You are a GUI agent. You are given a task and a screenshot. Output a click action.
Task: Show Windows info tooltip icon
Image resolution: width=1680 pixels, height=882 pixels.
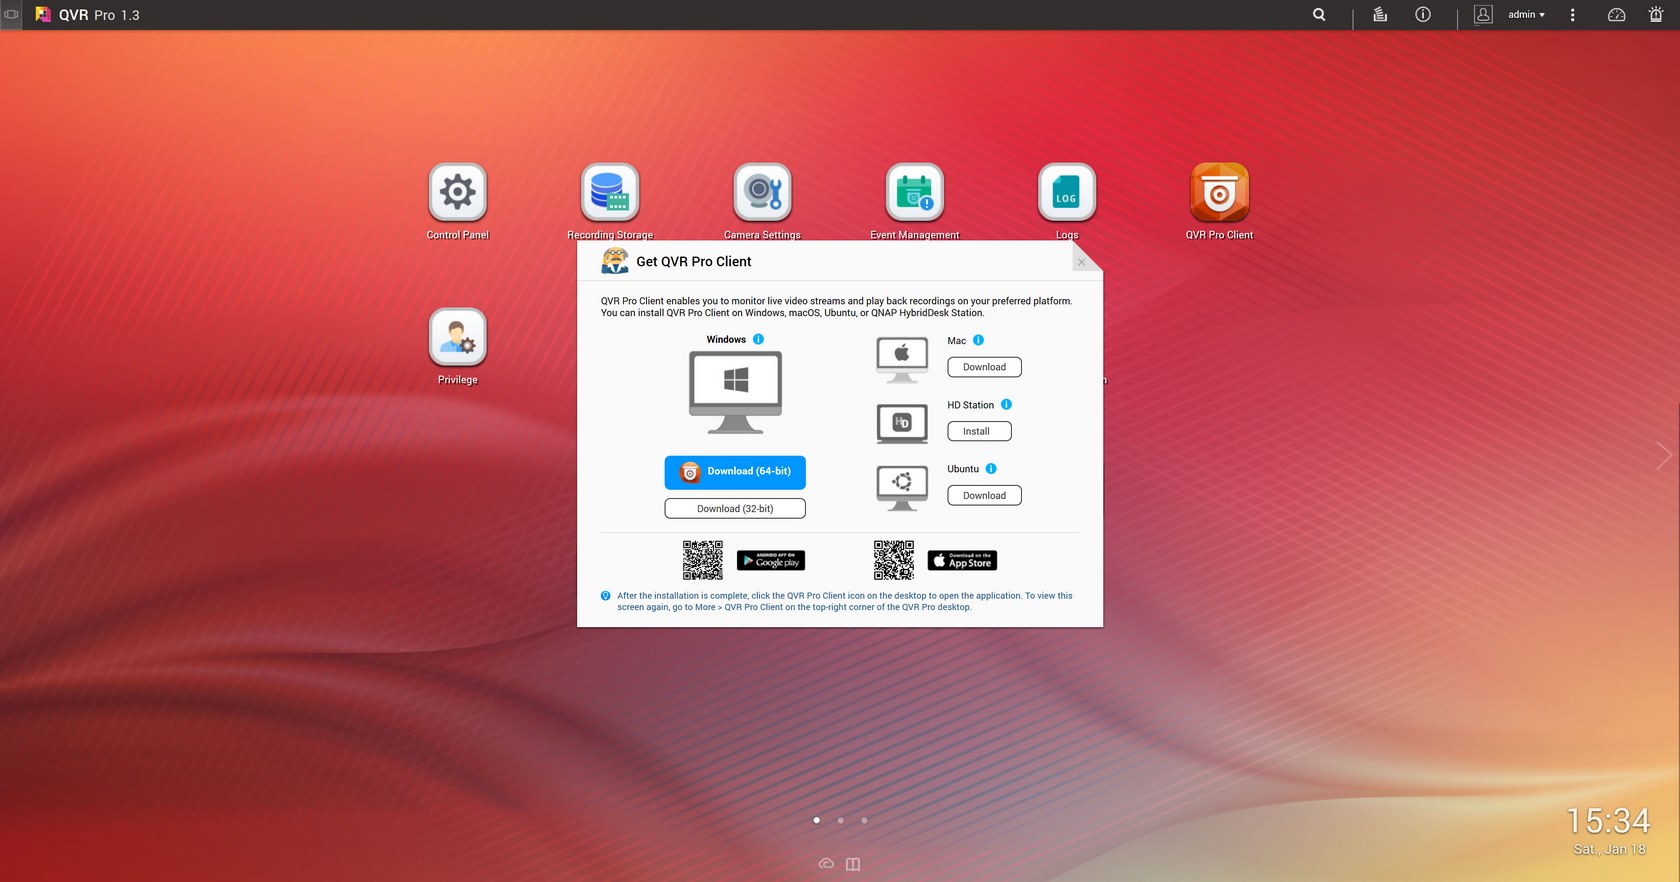tap(759, 339)
